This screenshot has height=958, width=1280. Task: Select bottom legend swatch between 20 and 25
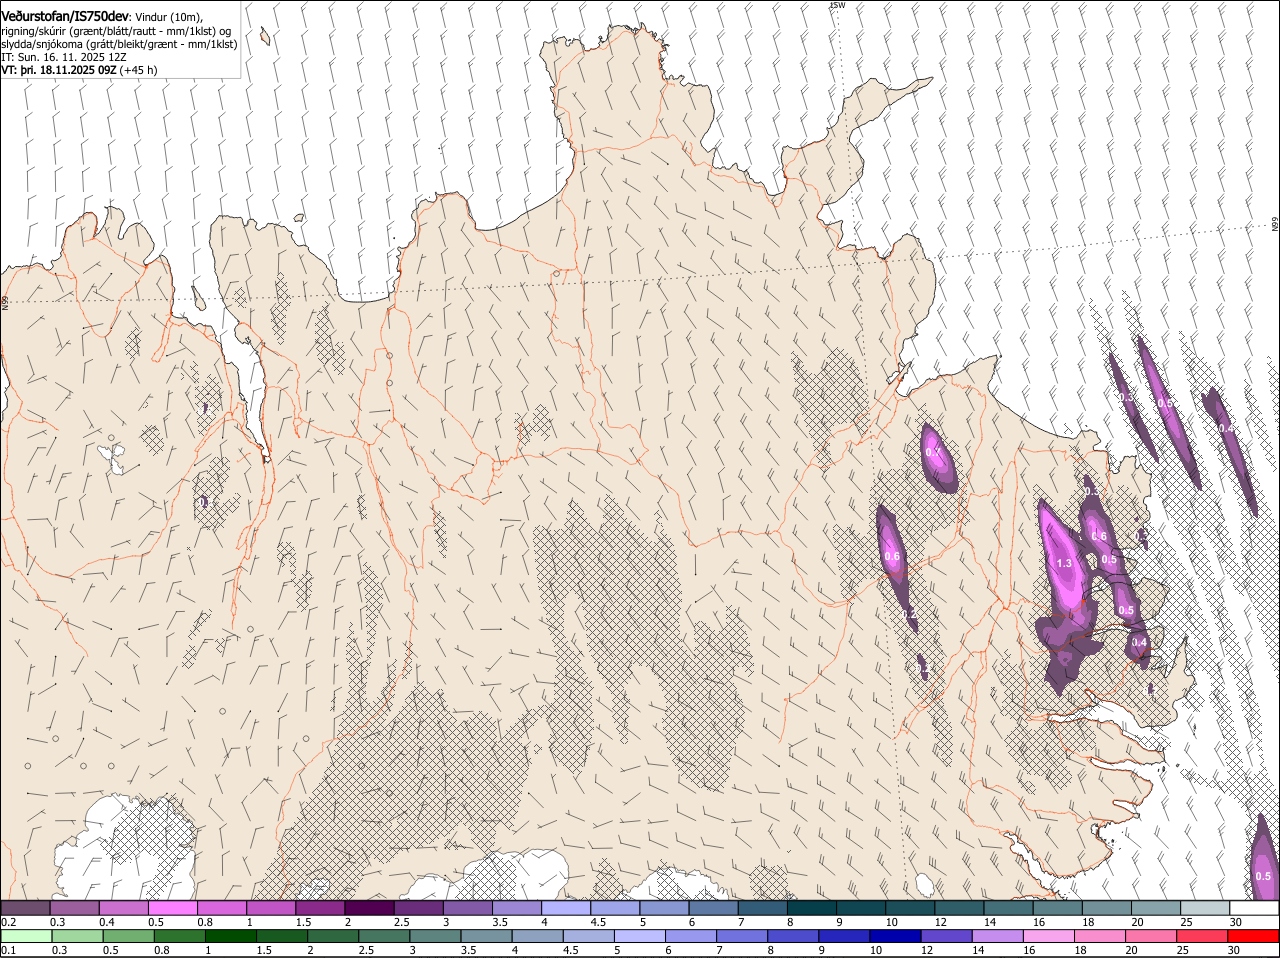pos(1149,936)
